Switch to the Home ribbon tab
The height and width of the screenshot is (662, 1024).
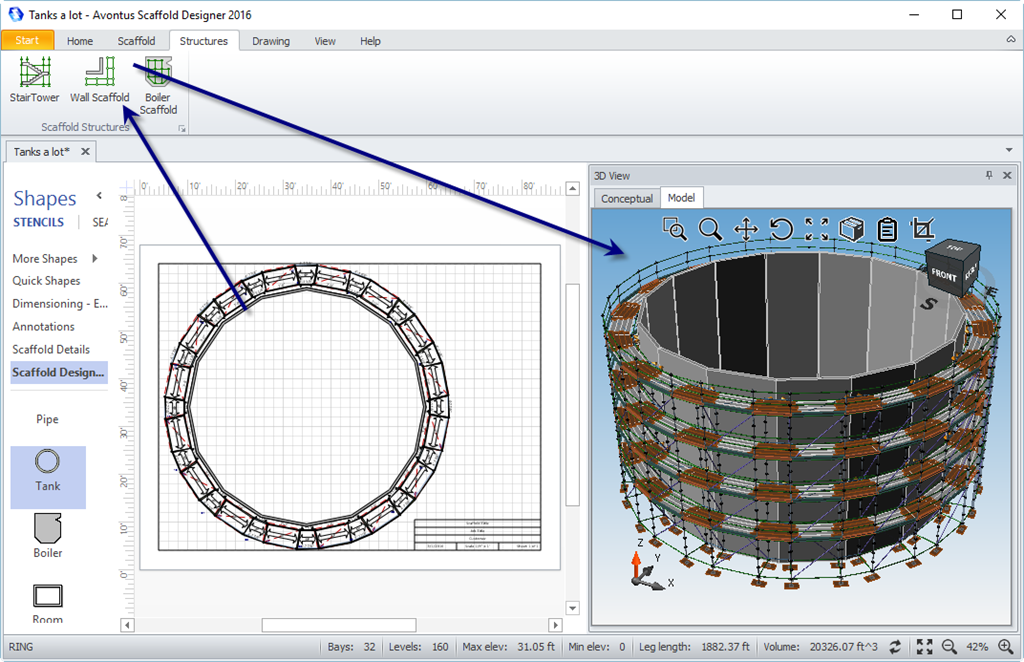click(x=80, y=40)
